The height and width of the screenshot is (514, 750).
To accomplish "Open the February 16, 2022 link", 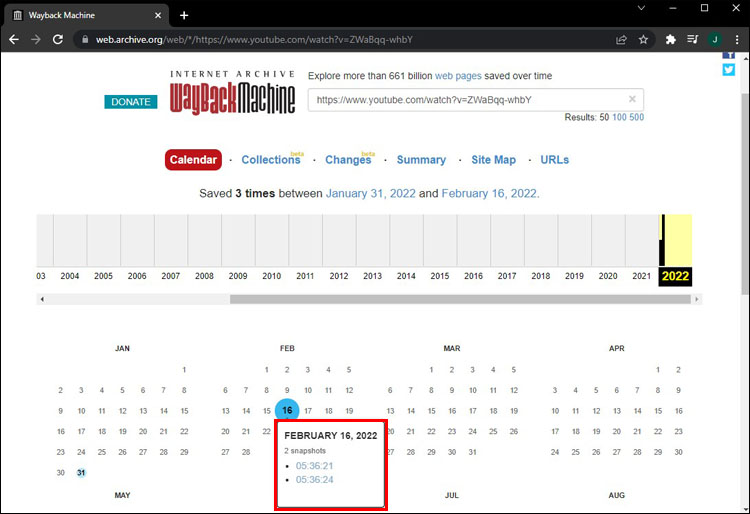I will [x=489, y=194].
